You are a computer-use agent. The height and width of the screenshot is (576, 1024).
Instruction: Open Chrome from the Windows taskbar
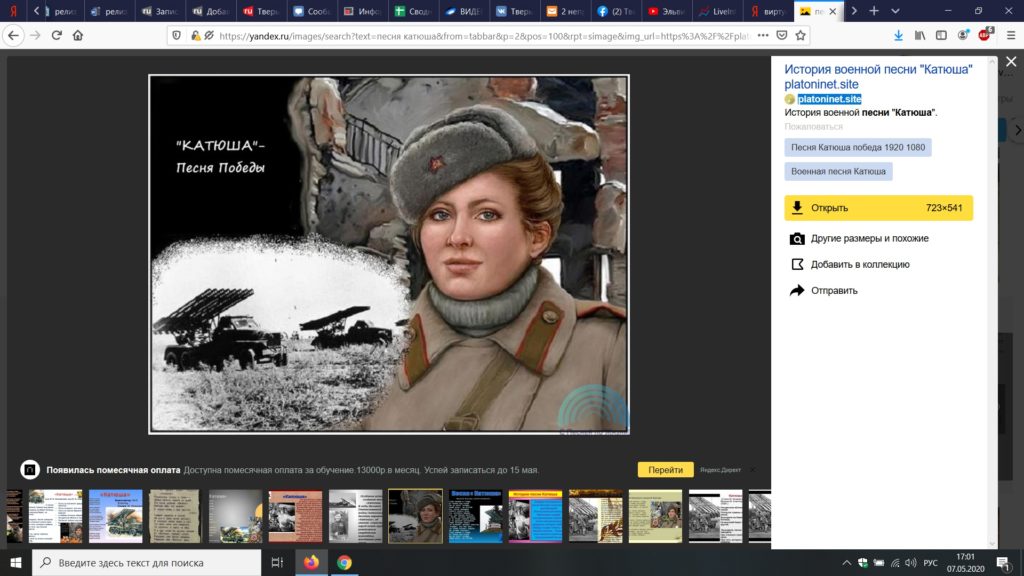click(344, 563)
